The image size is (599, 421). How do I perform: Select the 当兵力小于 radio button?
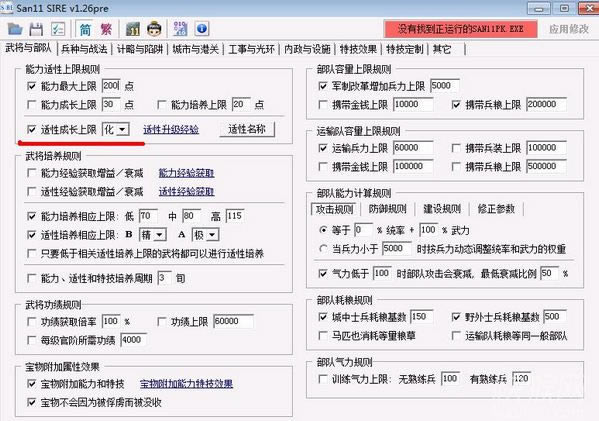point(323,249)
